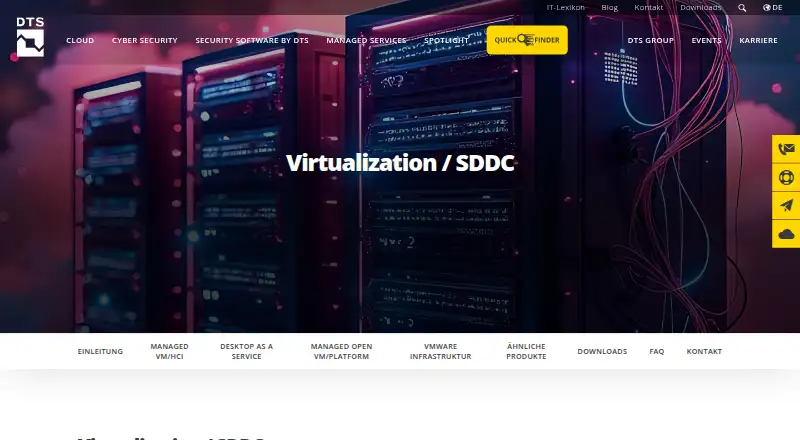Image resolution: width=800 pixels, height=440 pixels.
Task: Jump to the Desktop as a Service section
Action: tap(246, 351)
